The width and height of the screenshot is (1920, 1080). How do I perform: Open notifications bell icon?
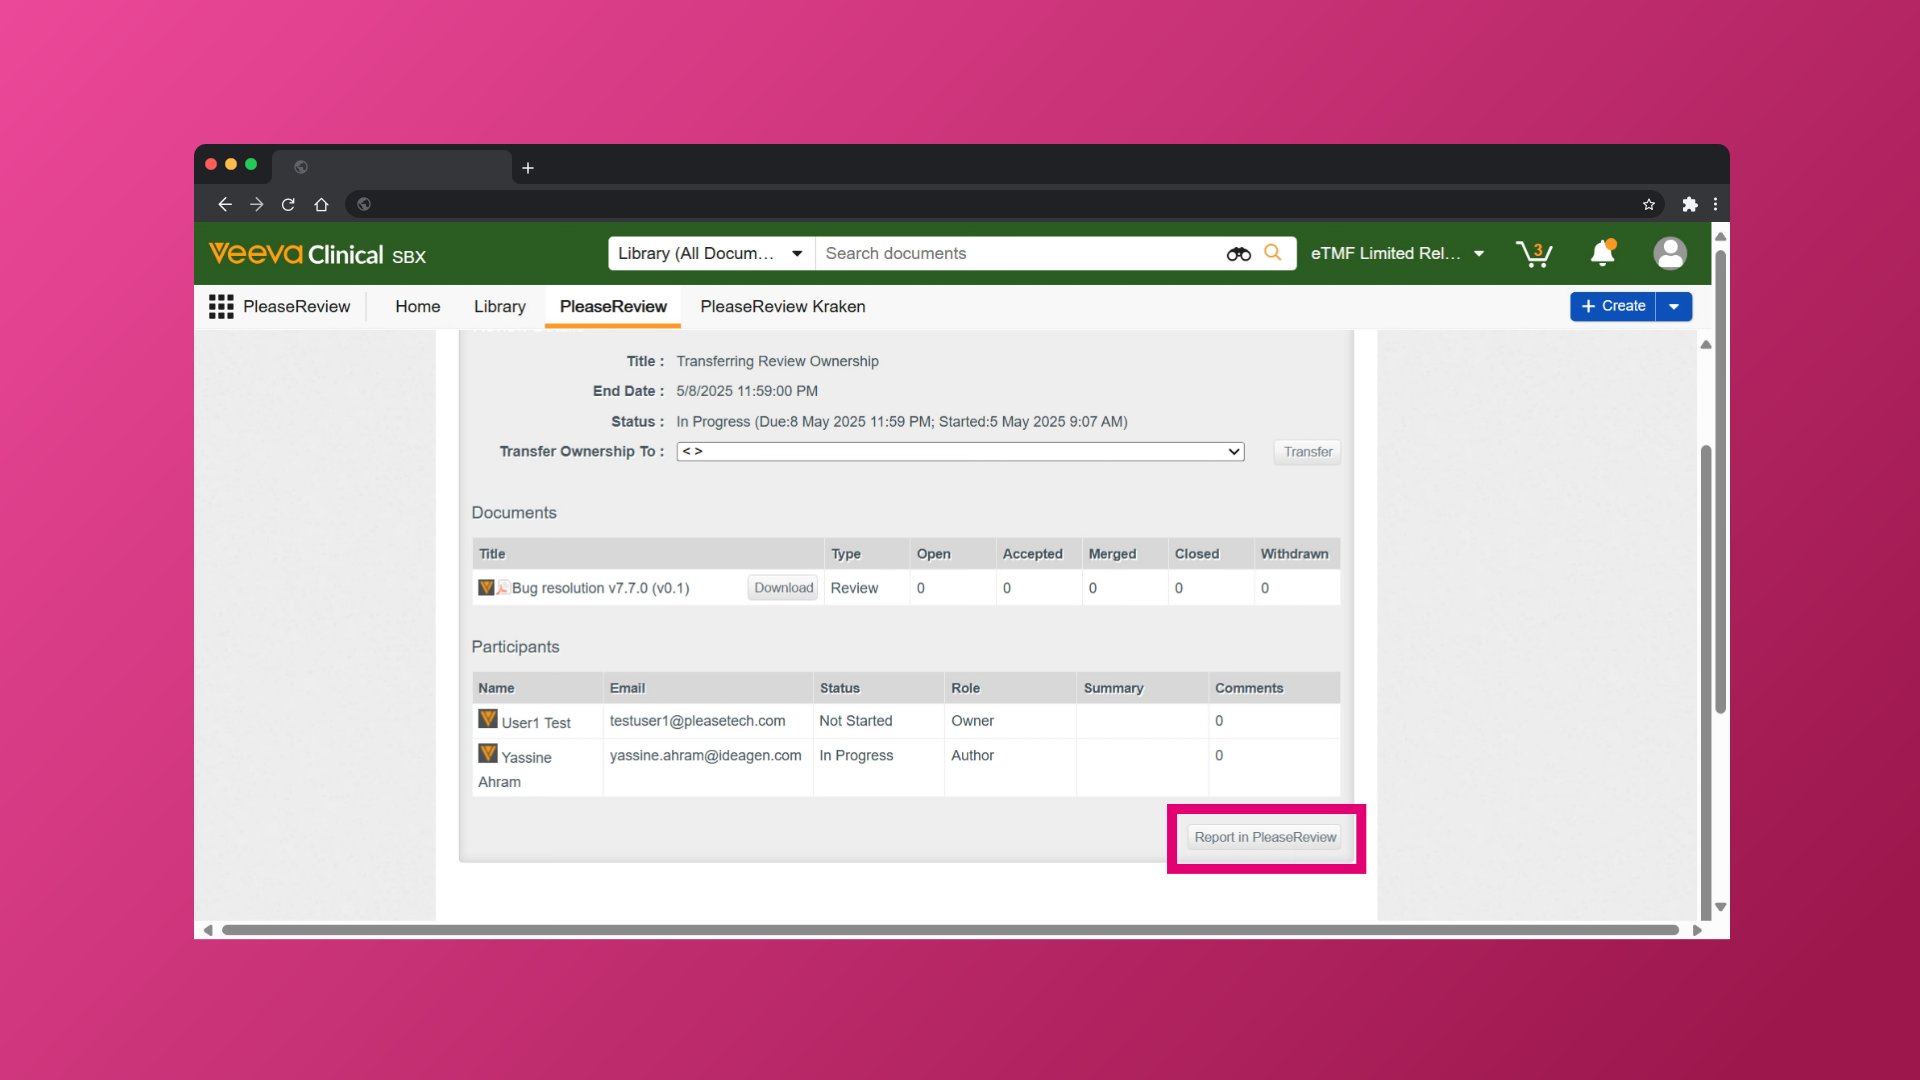pyautogui.click(x=1603, y=253)
